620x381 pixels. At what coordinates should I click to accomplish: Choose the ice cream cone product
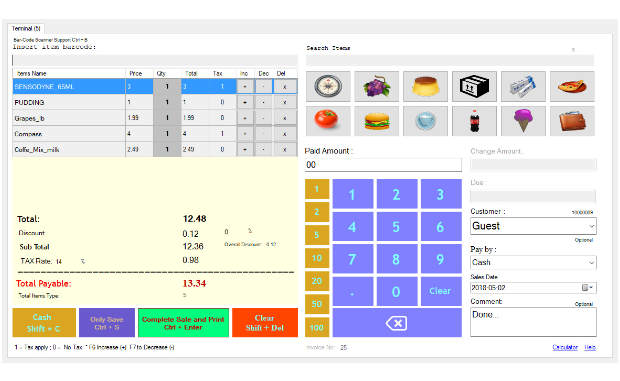pos(523,121)
